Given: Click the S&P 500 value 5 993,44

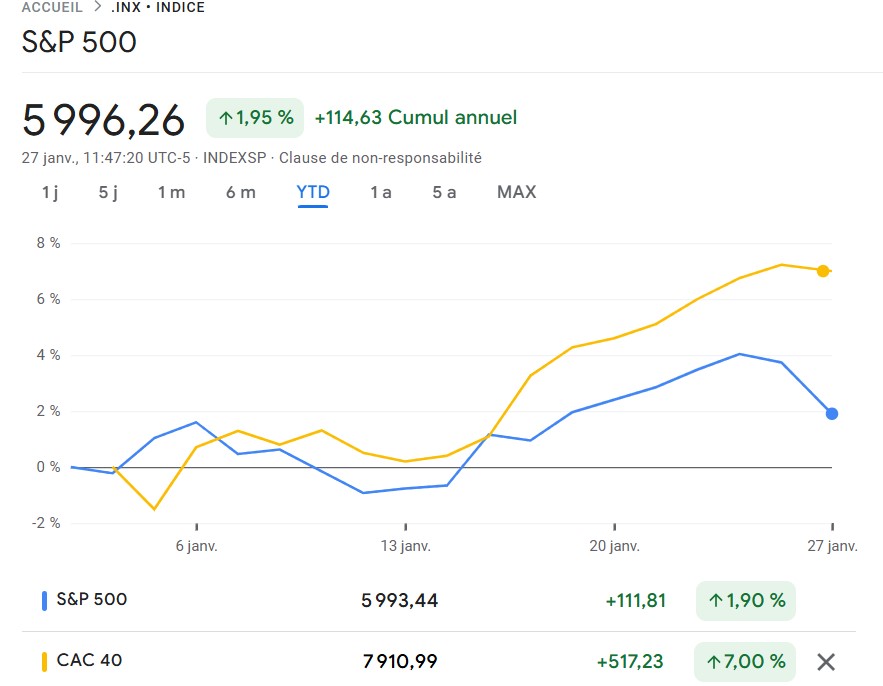Looking at the screenshot, I should (x=399, y=601).
